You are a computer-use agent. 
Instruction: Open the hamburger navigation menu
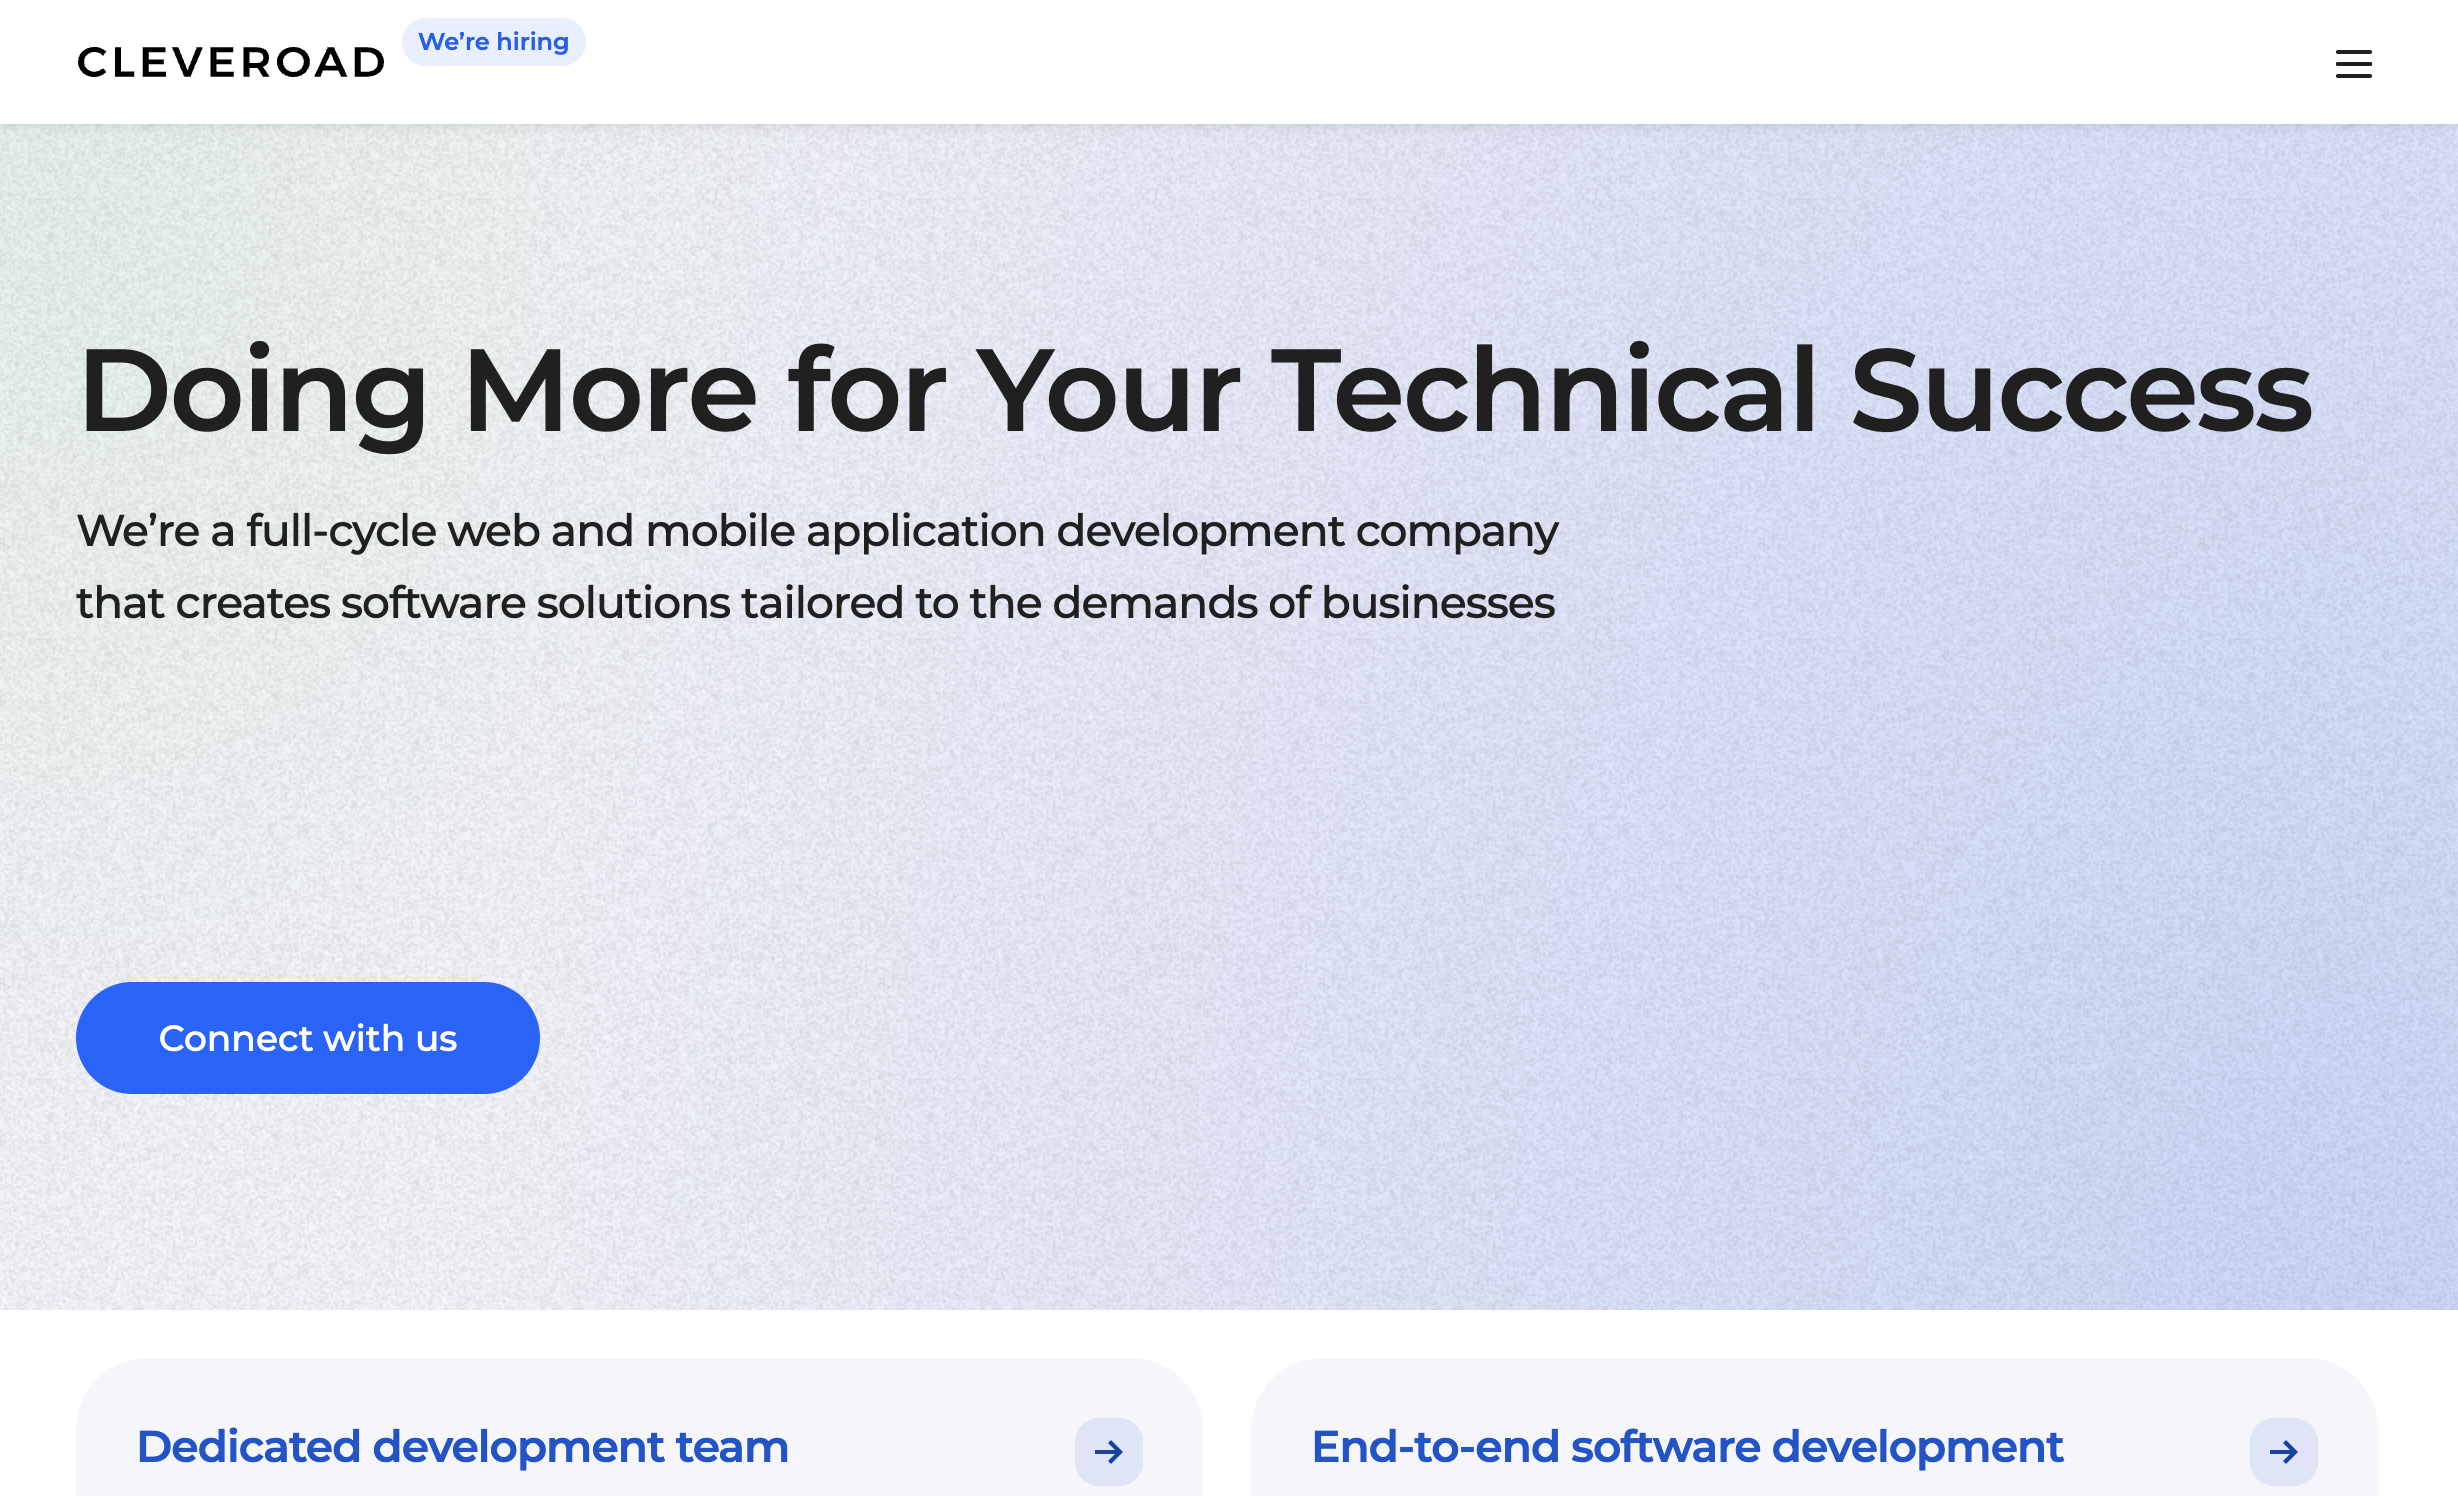click(2353, 64)
